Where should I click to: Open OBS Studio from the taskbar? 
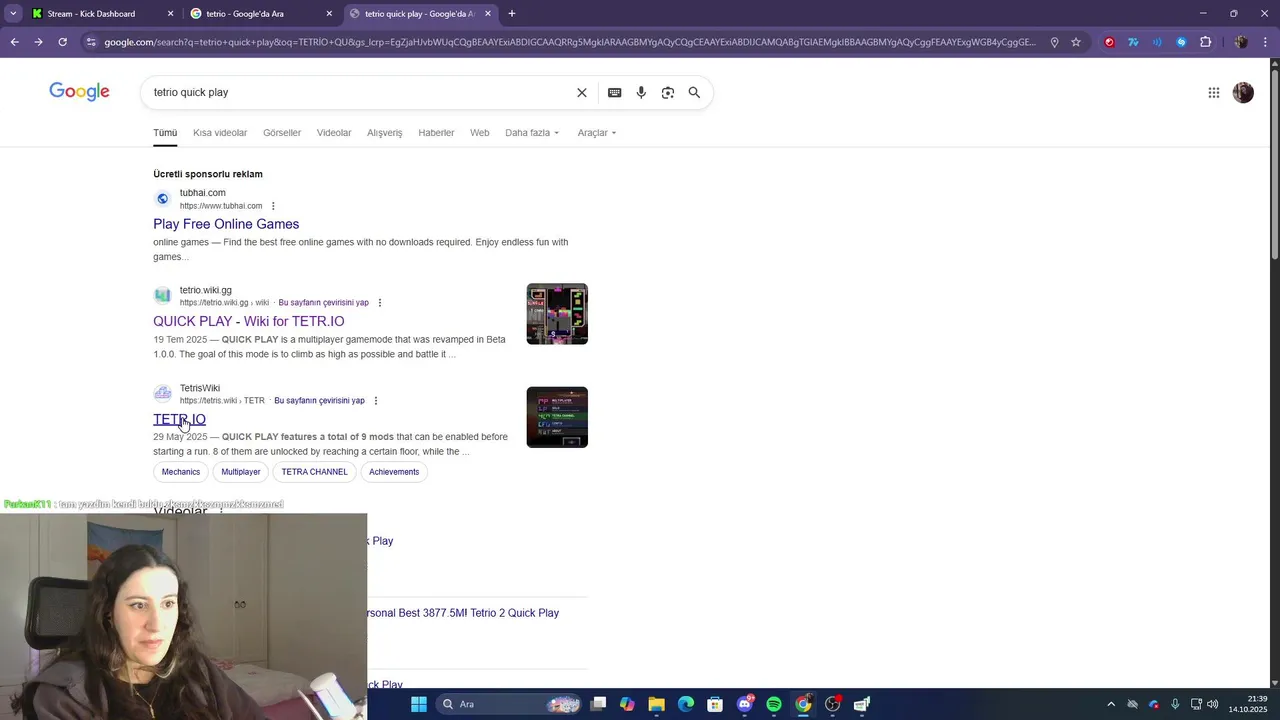tap(832, 704)
